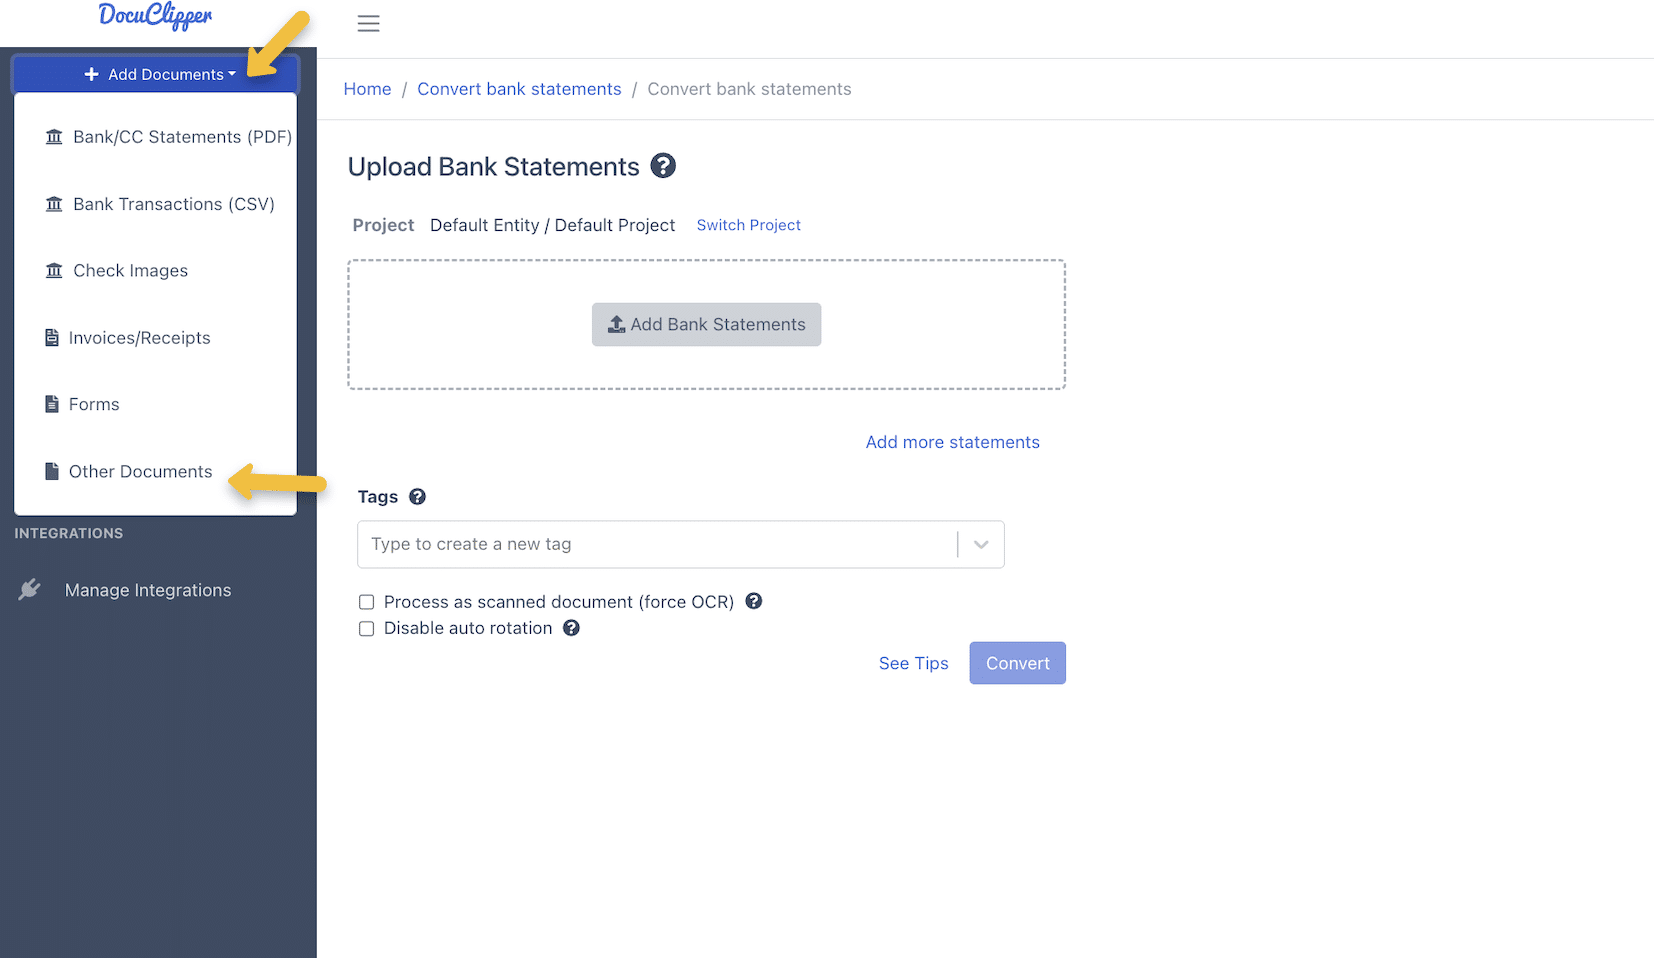Screen dimensions: 1654x958
Task: Click the bank icon beside Check Images
Action: 54,270
